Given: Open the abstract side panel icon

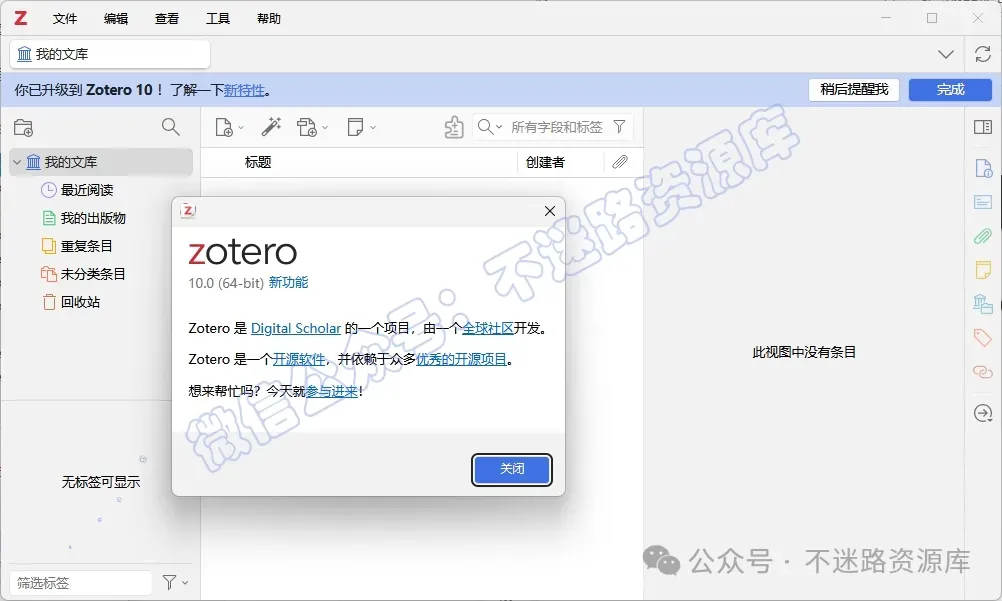Looking at the screenshot, I should click(983, 203).
